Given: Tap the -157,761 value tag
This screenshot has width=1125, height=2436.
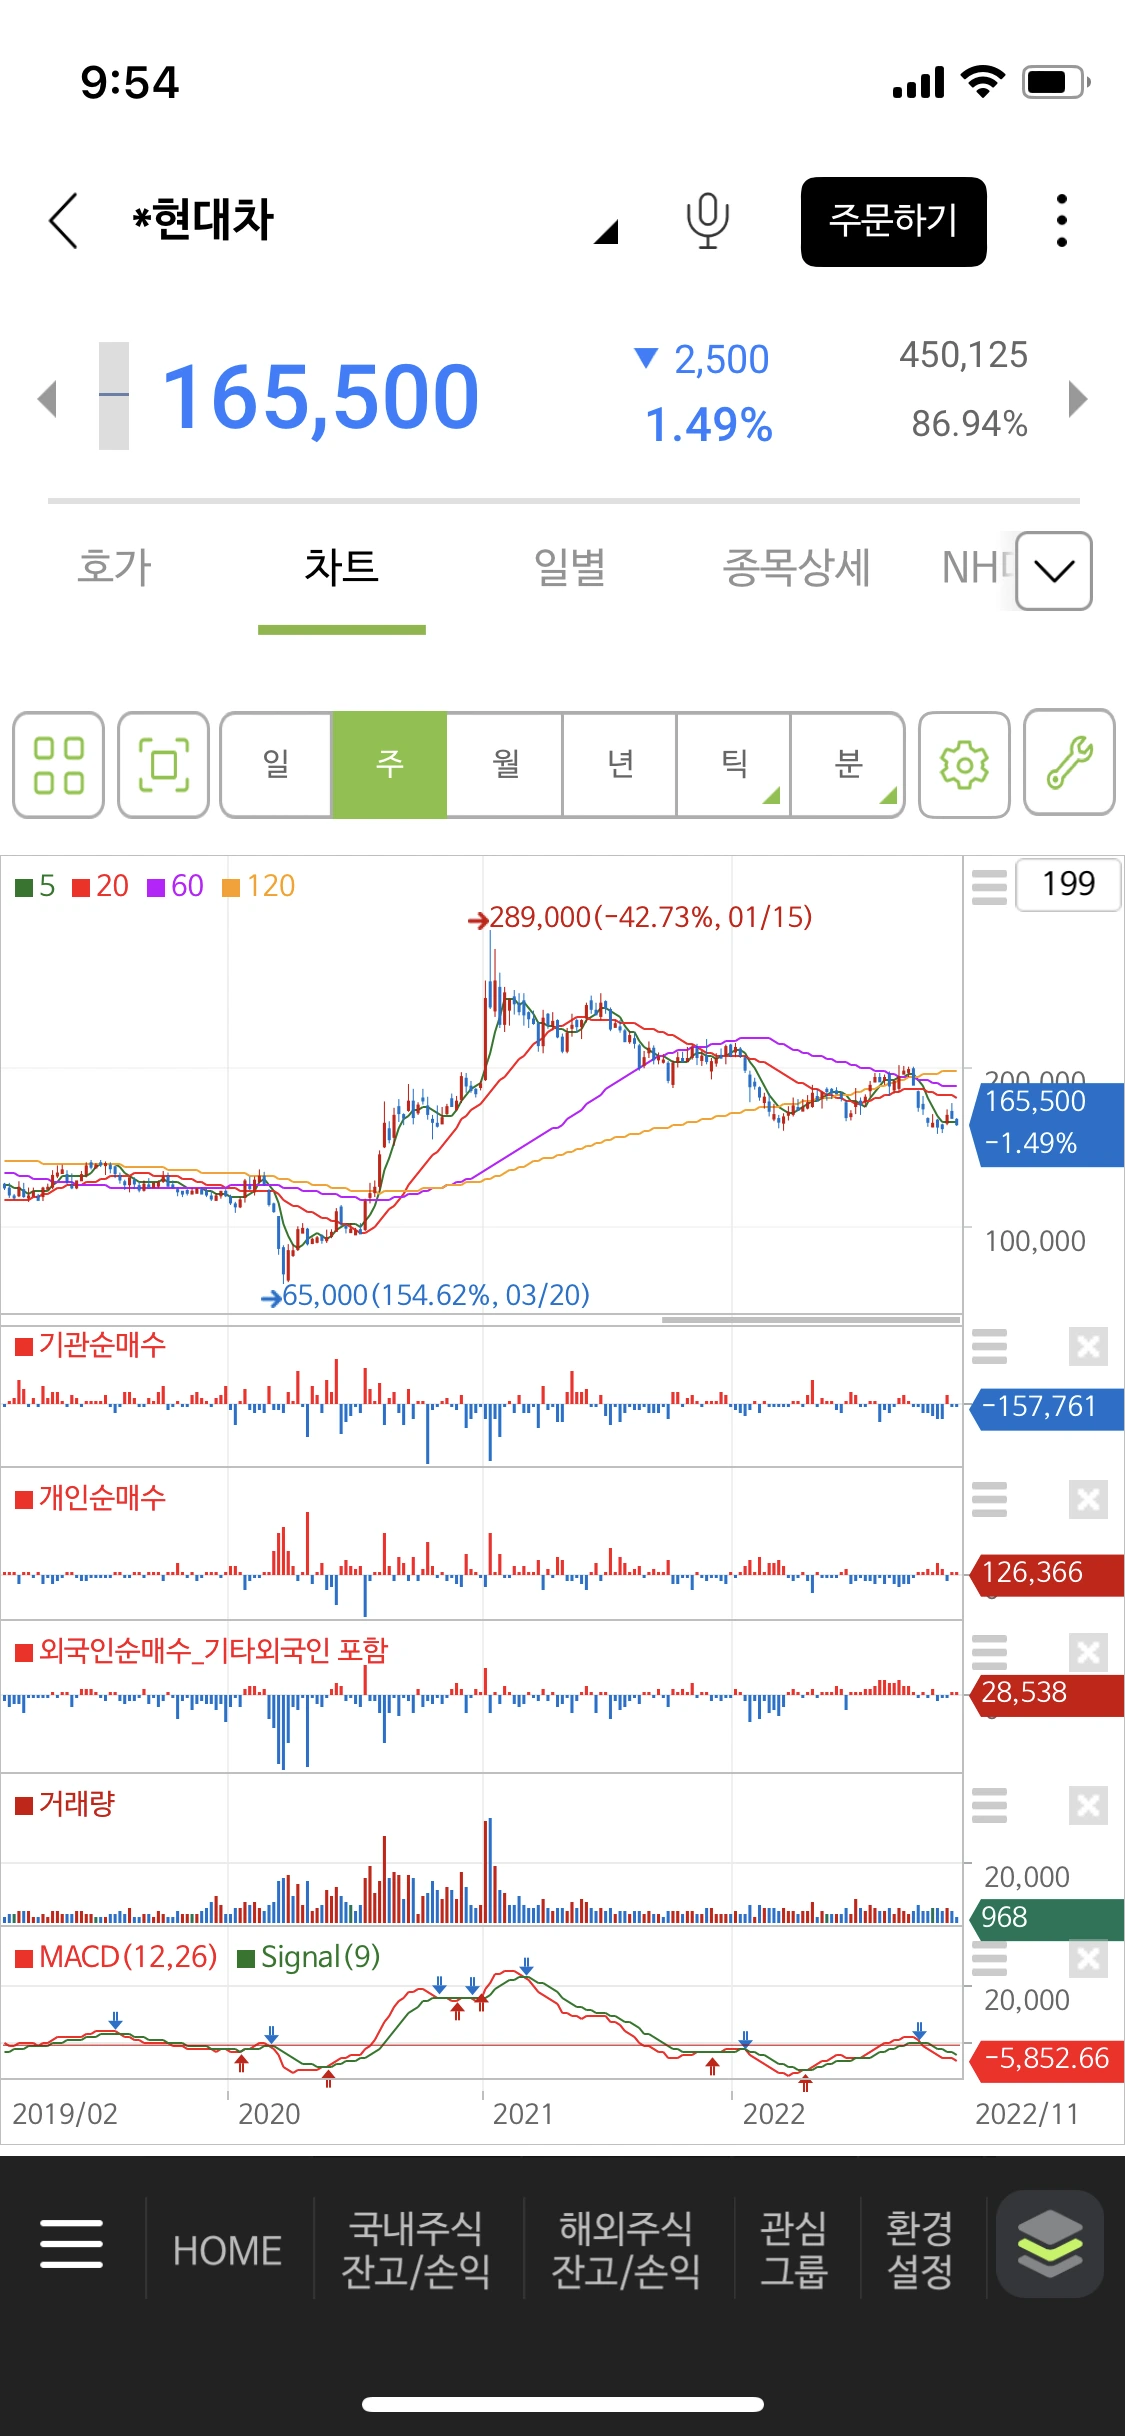Looking at the screenshot, I should point(1047,1407).
